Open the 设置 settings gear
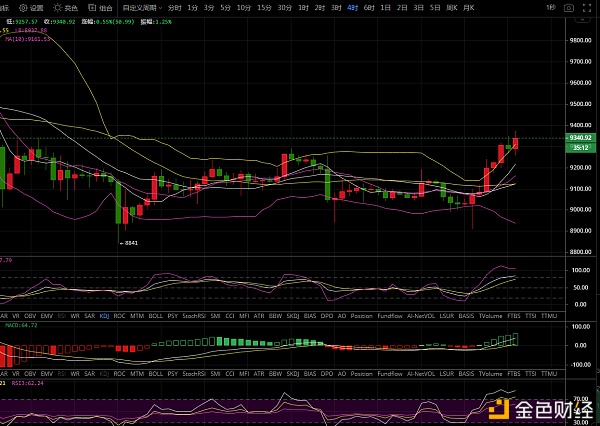The height and width of the screenshot is (426, 600). [x=31, y=8]
